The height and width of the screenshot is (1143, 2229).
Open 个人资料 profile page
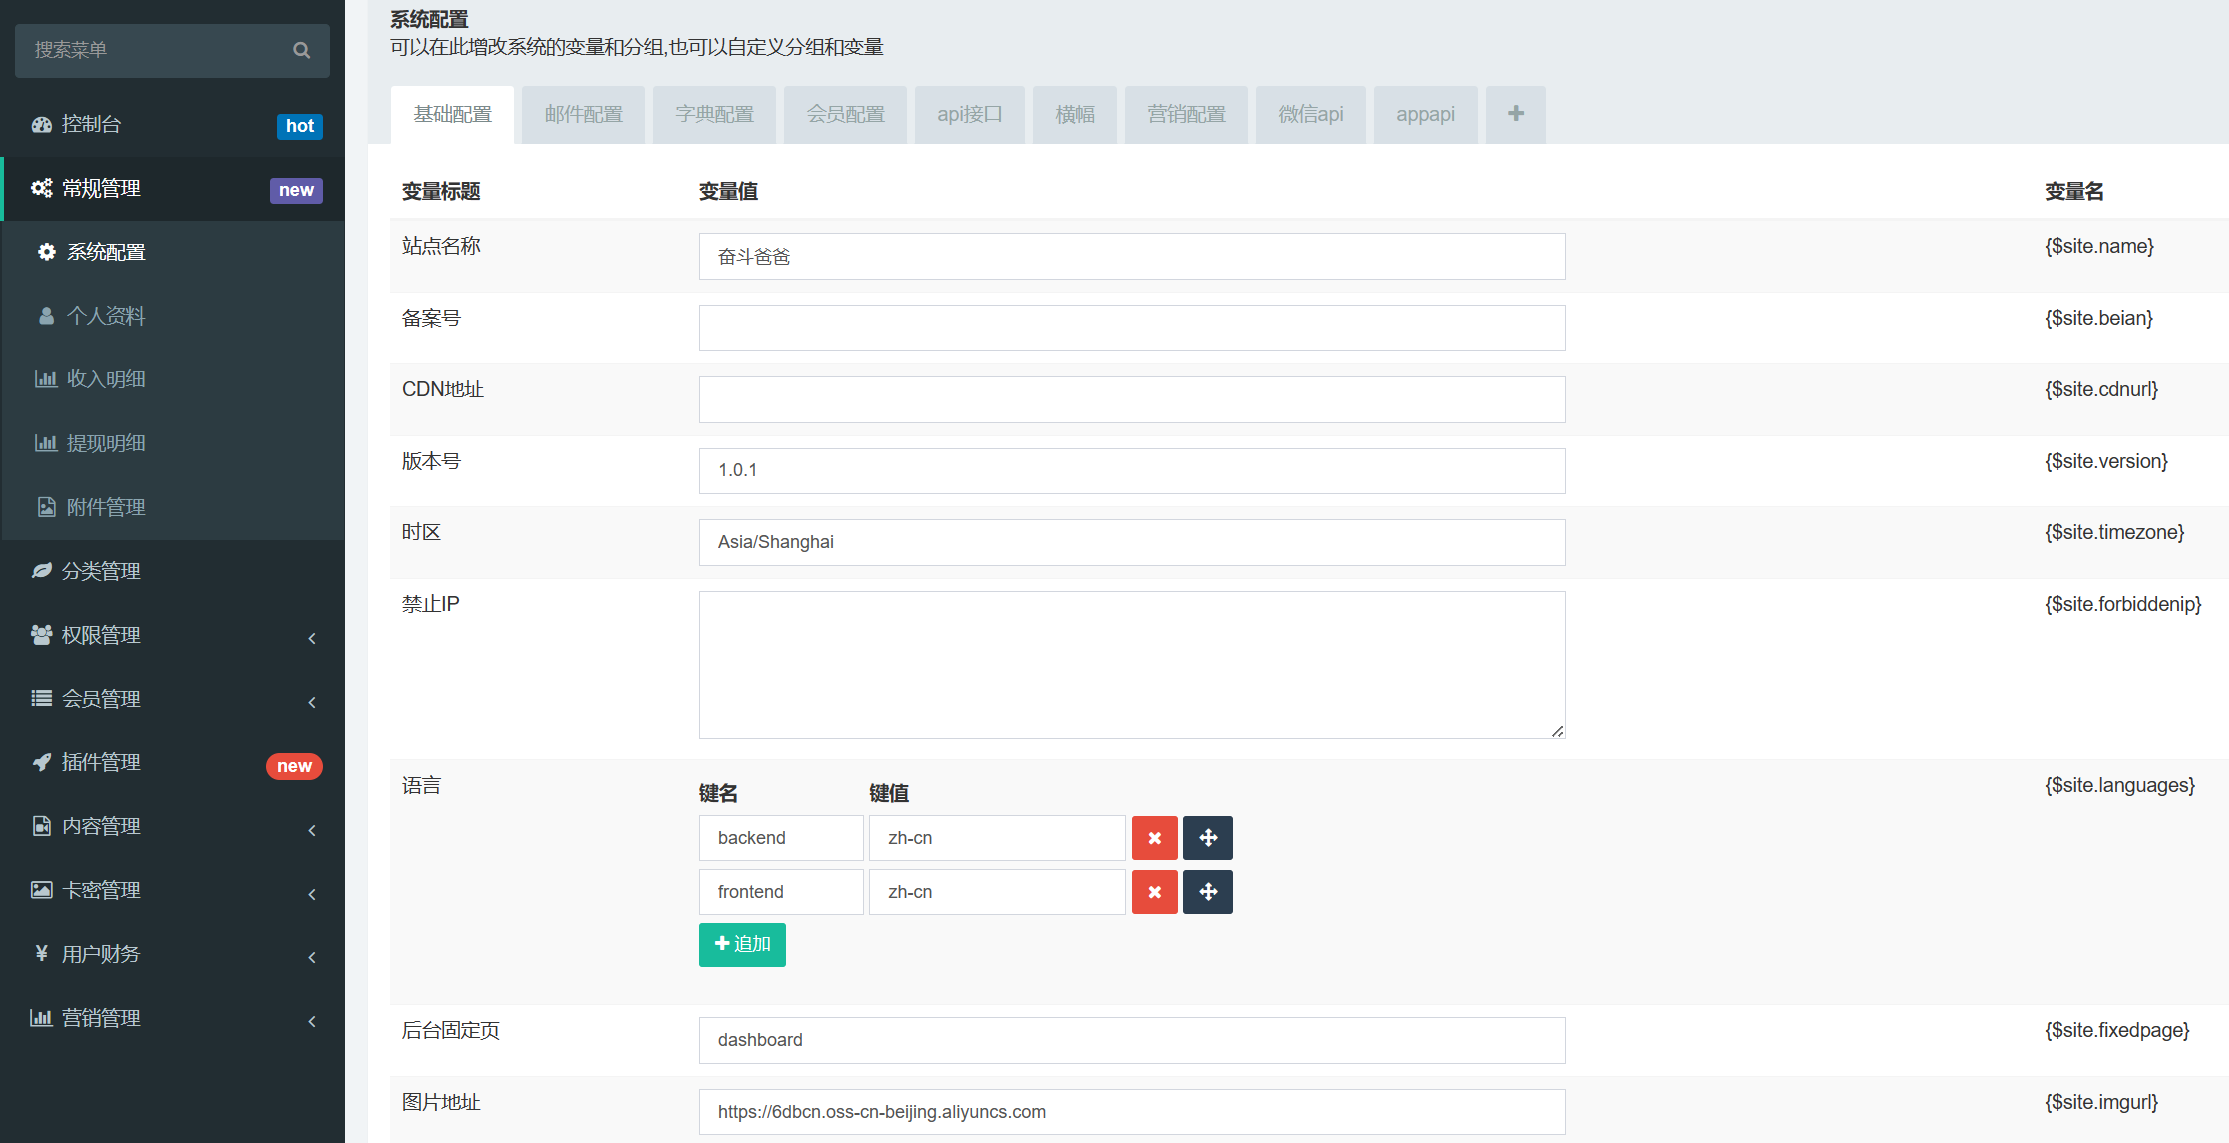tap(172, 316)
